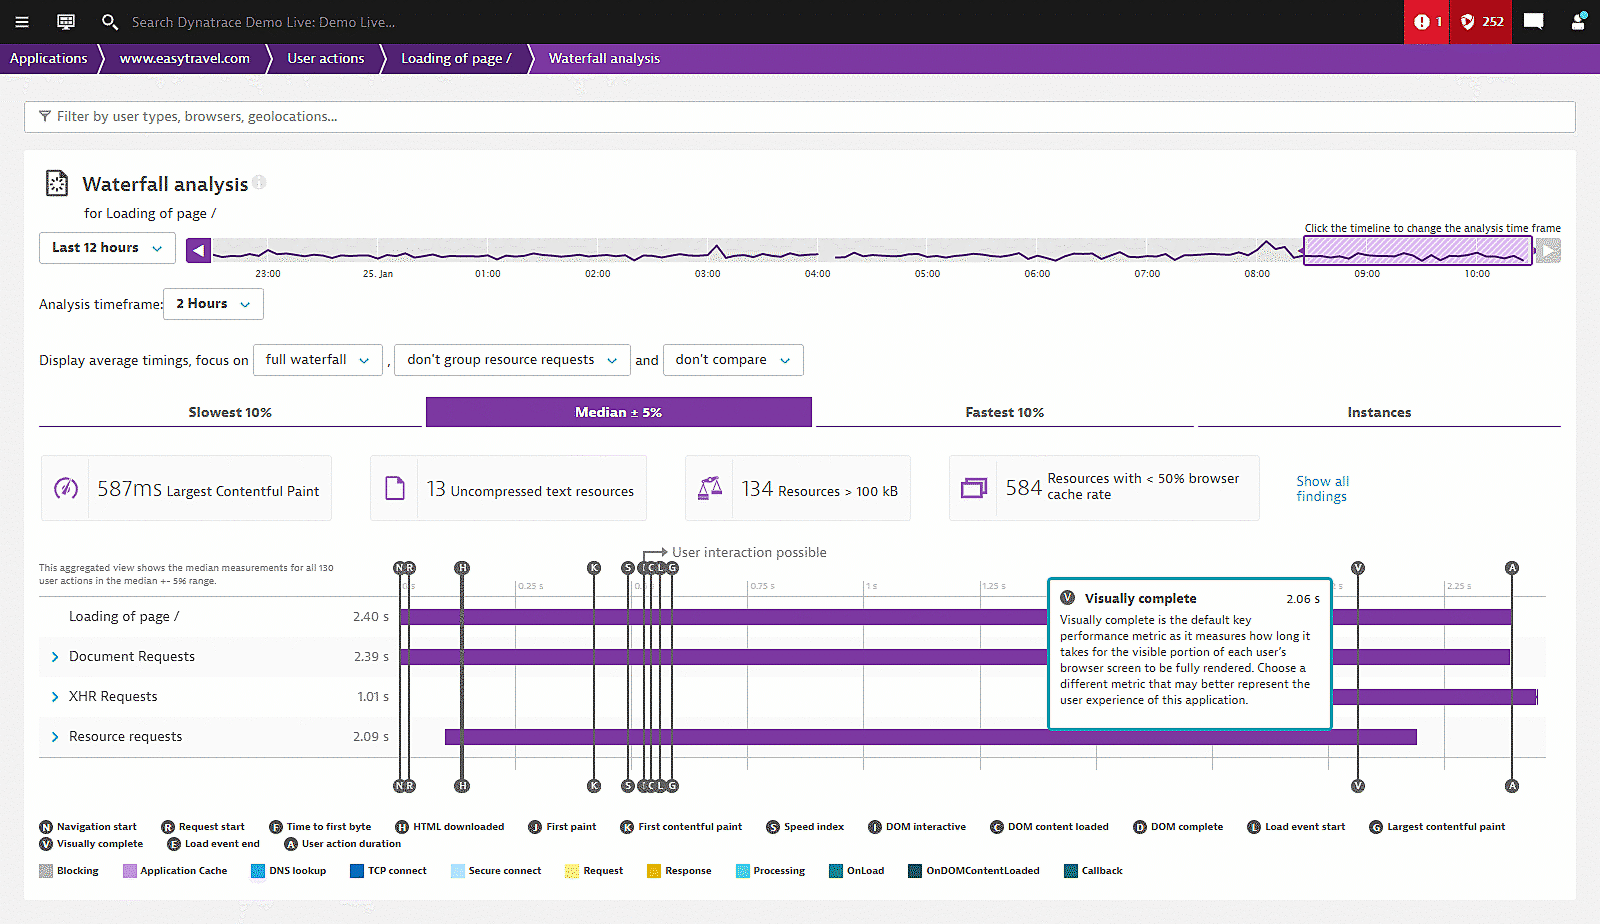This screenshot has width=1600, height=924.
Task: Open the chat message icon
Action: tap(1533, 22)
